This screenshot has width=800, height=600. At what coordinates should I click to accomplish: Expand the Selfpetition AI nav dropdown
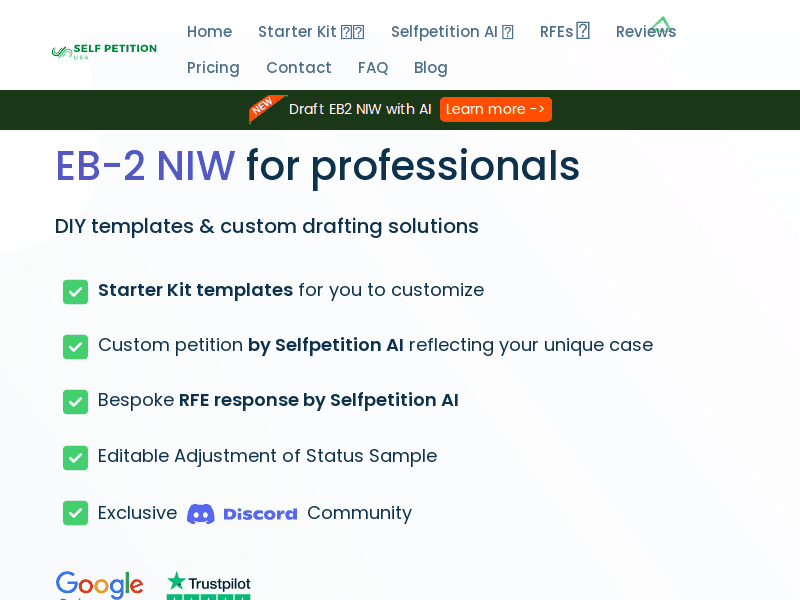[x=452, y=32]
